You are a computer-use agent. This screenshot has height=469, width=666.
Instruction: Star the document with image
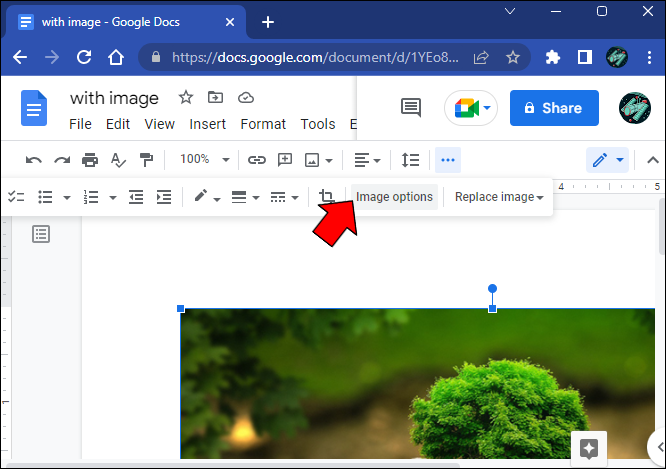[186, 98]
